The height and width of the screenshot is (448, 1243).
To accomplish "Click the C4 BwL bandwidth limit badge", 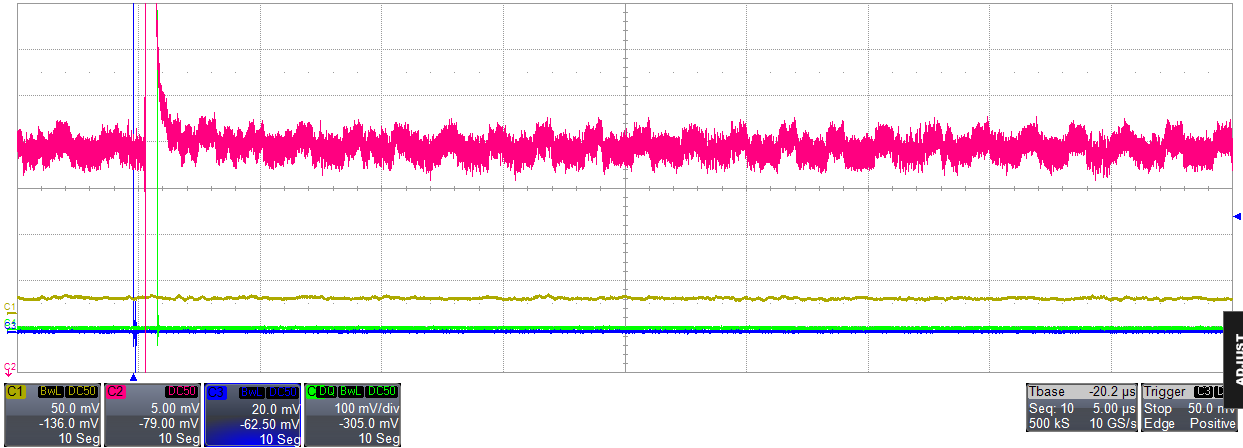I will pos(350,392).
